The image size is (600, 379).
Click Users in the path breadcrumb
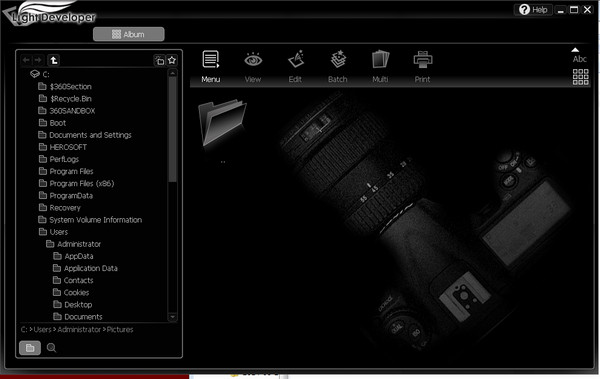coord(42,330)
